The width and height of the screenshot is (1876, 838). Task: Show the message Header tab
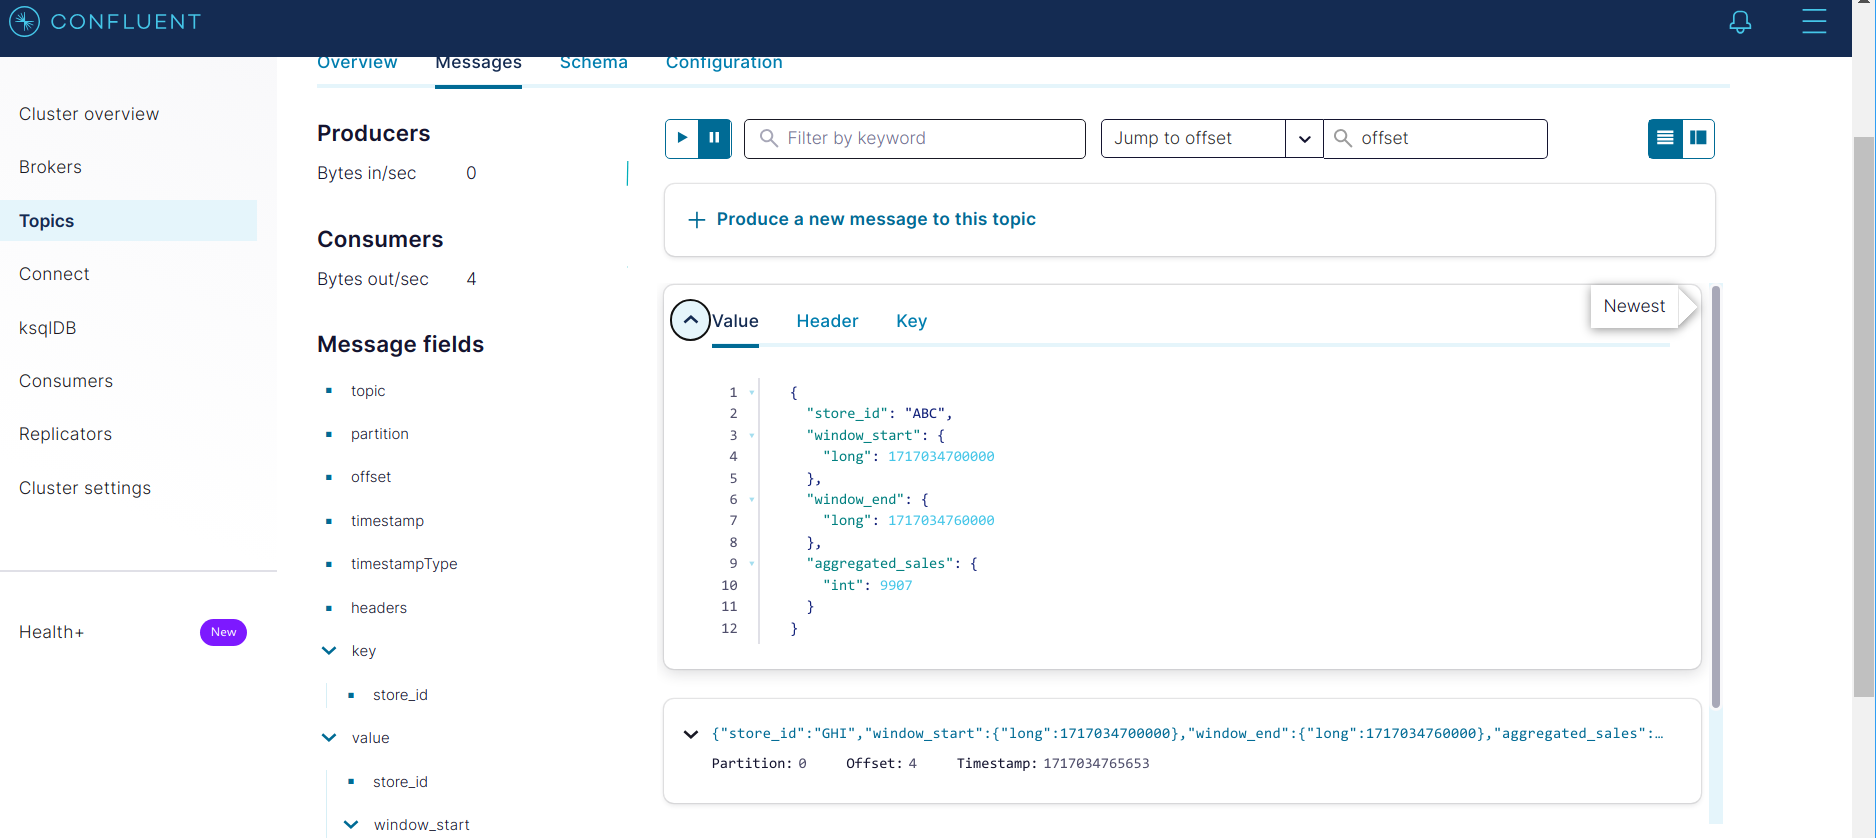click(827, 321)
